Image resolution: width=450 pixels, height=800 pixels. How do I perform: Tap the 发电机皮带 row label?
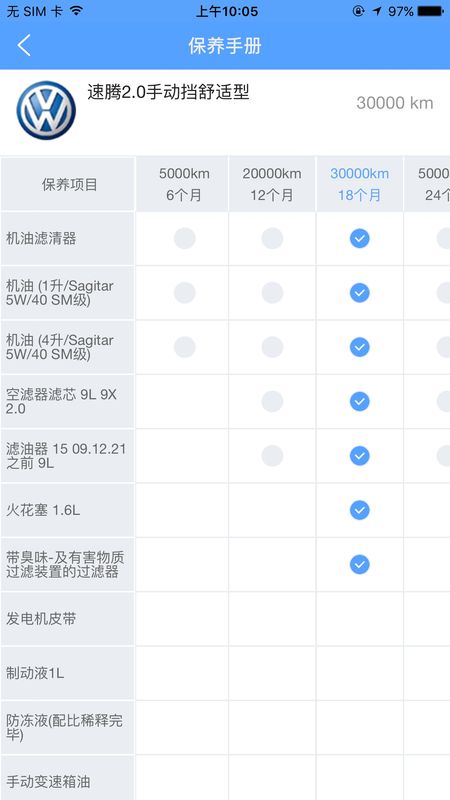[41, 619]
